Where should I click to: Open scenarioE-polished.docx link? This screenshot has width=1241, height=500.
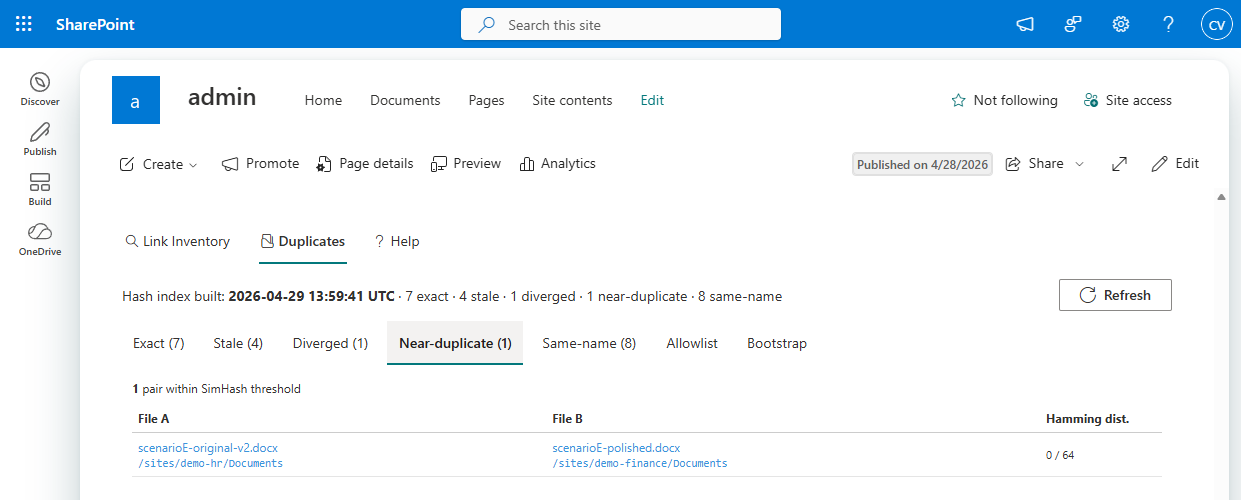point(616,448)
